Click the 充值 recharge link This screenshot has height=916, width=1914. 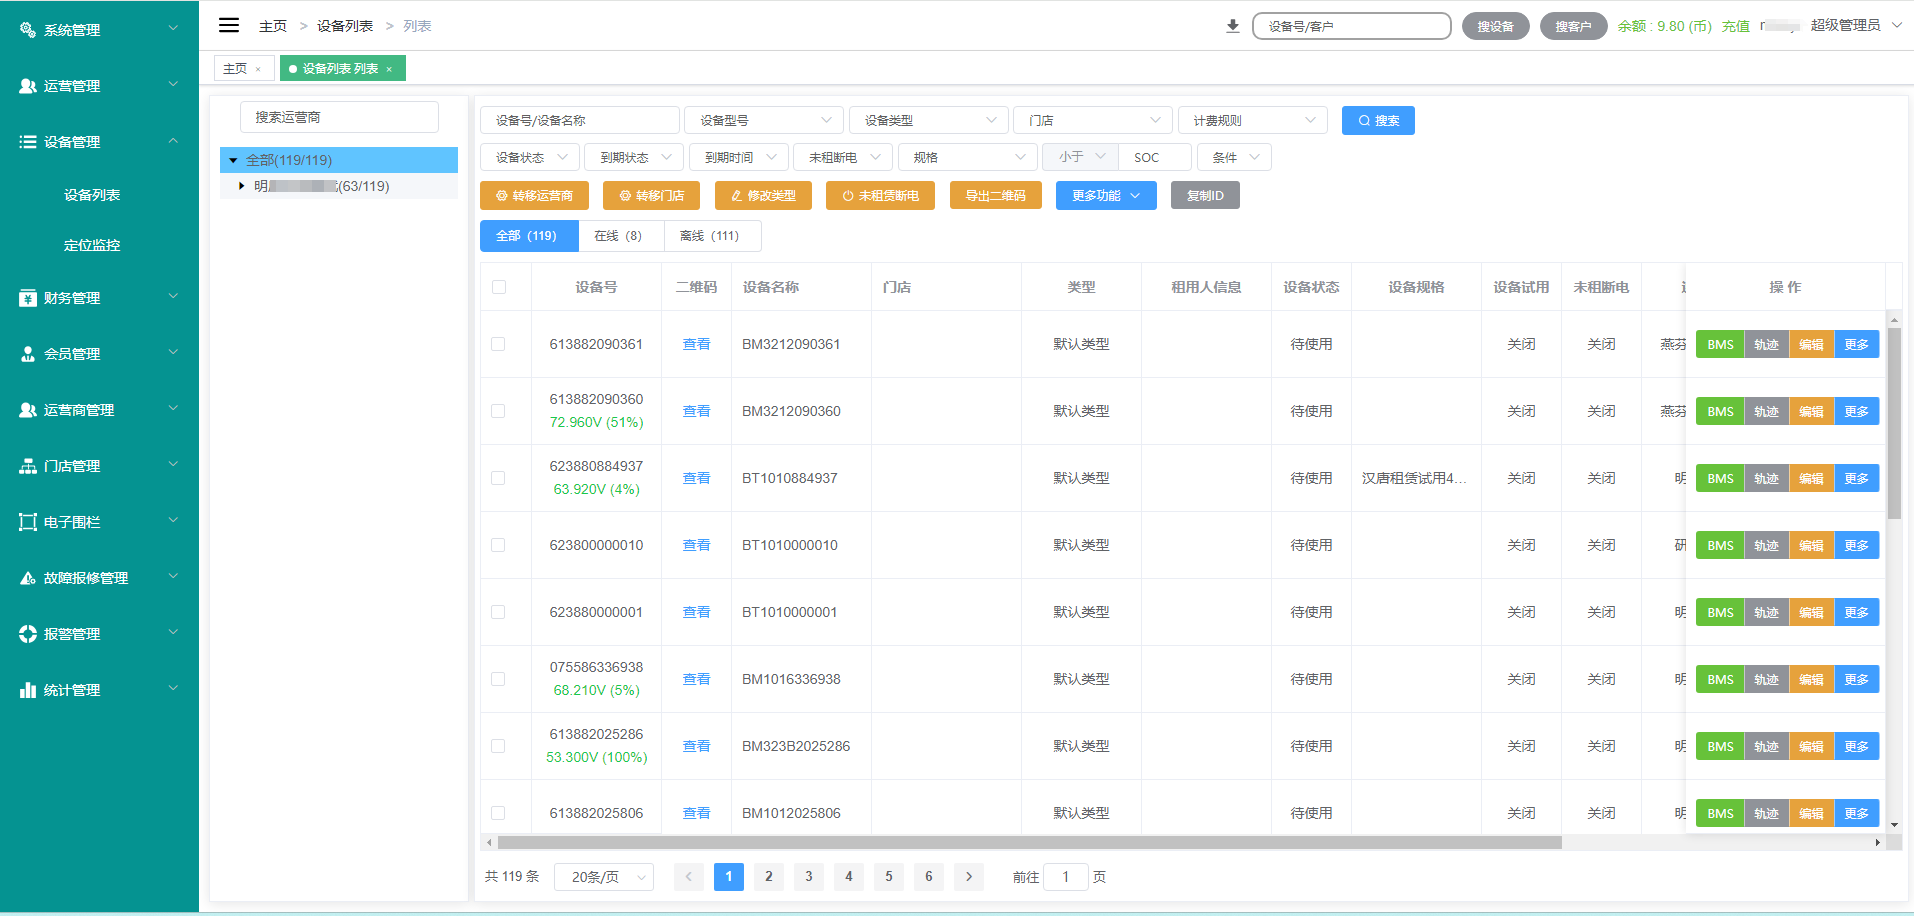(1735, 26)
